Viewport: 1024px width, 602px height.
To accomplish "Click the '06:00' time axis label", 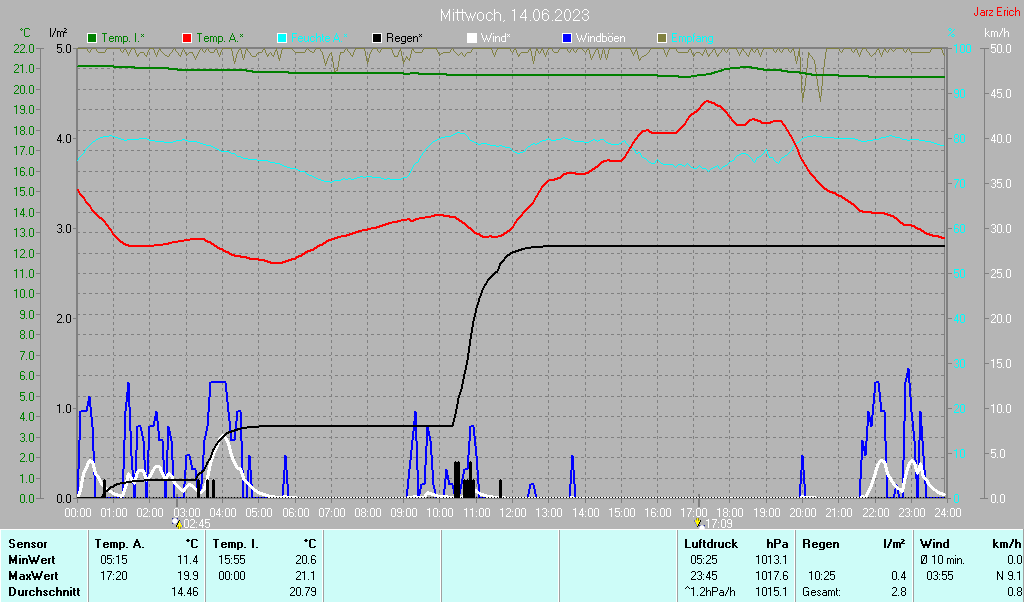I will click(x=295, y=513).
